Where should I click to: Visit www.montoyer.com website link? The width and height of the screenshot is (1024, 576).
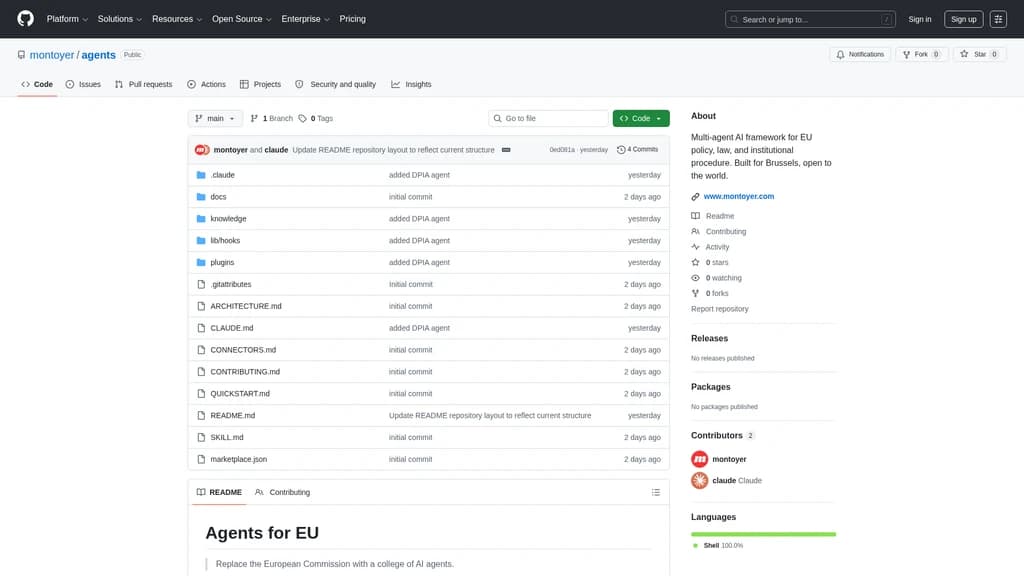pos(739,196)
